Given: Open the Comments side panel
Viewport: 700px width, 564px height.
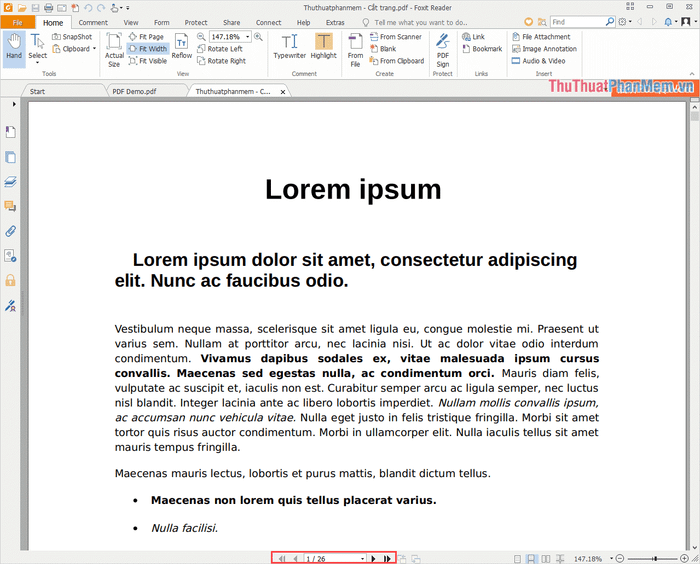Looking at the screenshot, I should pyautogui.click(x=10, y=206).
